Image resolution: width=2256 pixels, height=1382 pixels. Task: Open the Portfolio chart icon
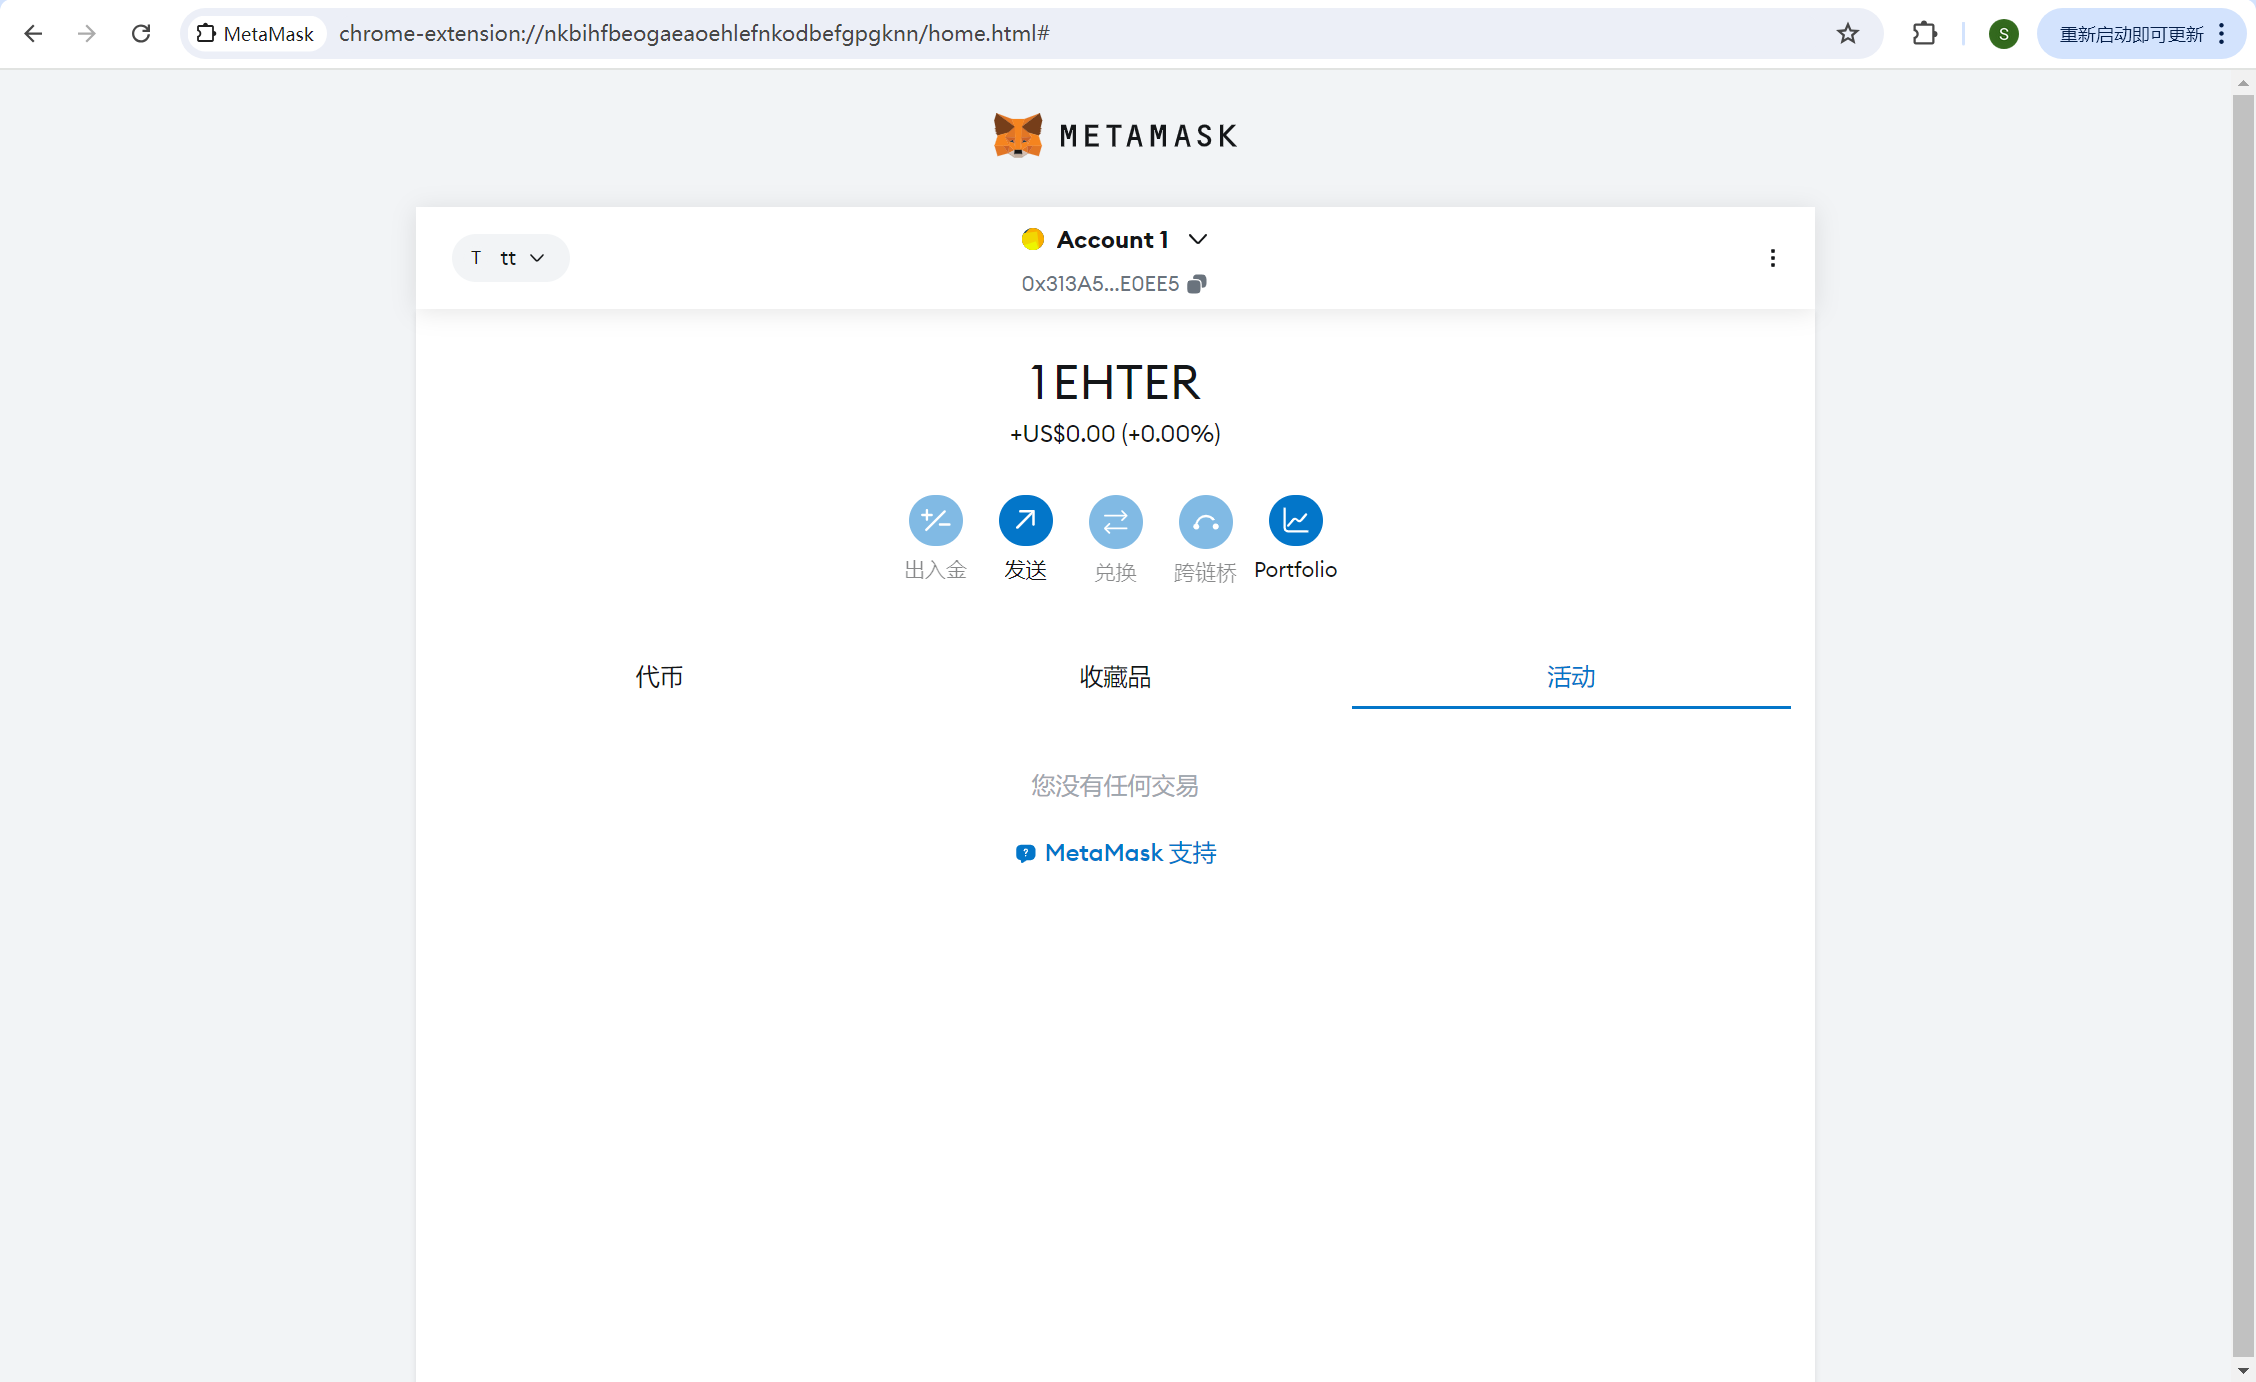[1295, 521]
